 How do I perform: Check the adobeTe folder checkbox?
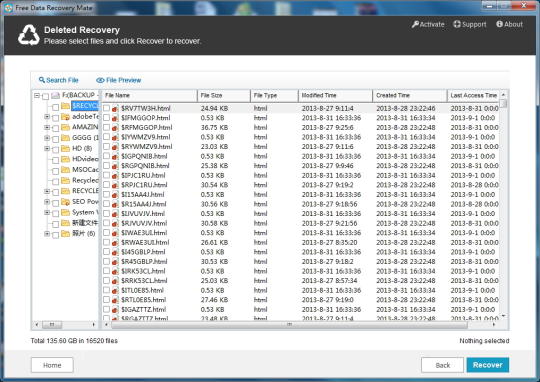[x=55, y=118]
